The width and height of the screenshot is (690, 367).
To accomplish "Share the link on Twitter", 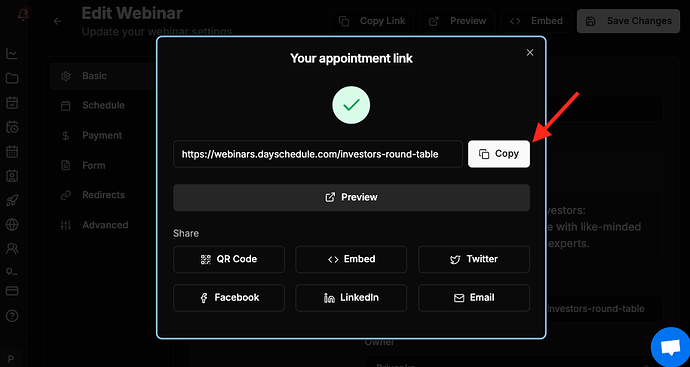I will pos(474,259).
